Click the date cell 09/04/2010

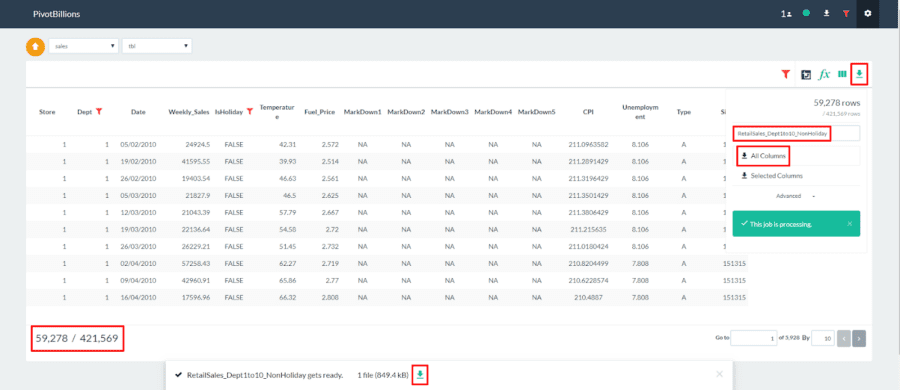click(x=138, y=281)
